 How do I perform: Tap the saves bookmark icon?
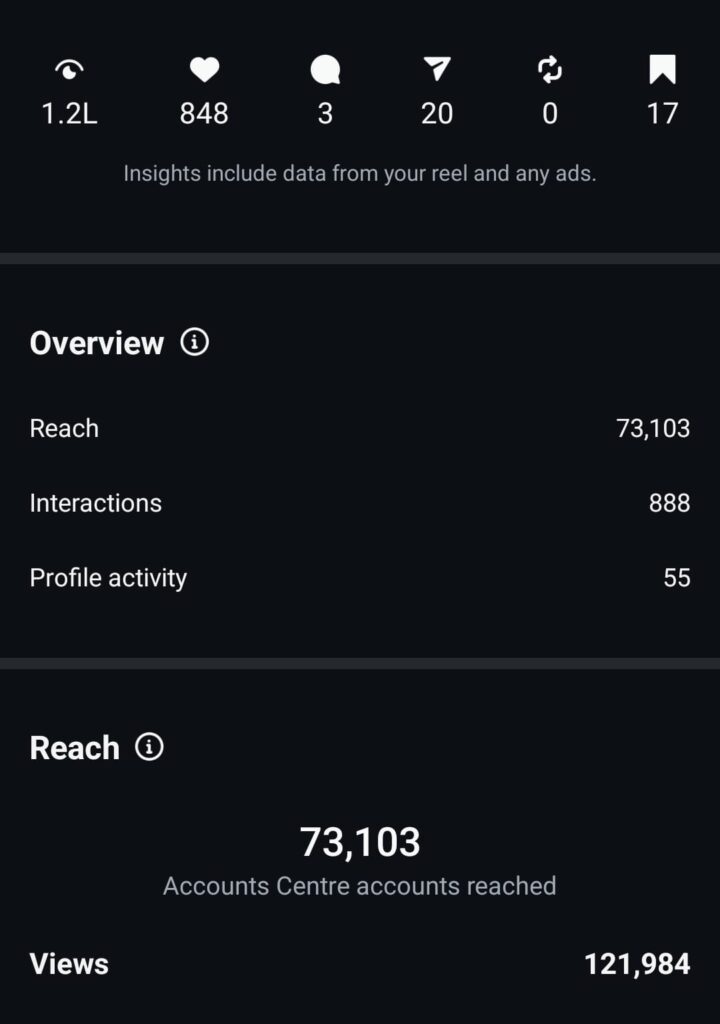(662, 69)
